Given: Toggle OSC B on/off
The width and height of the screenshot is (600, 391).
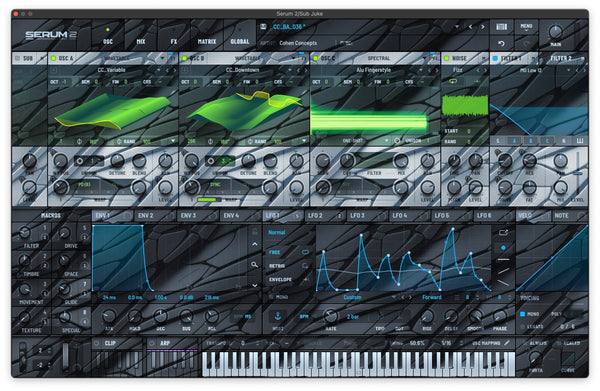Looking at the screenshot, I should click(184, 58).
